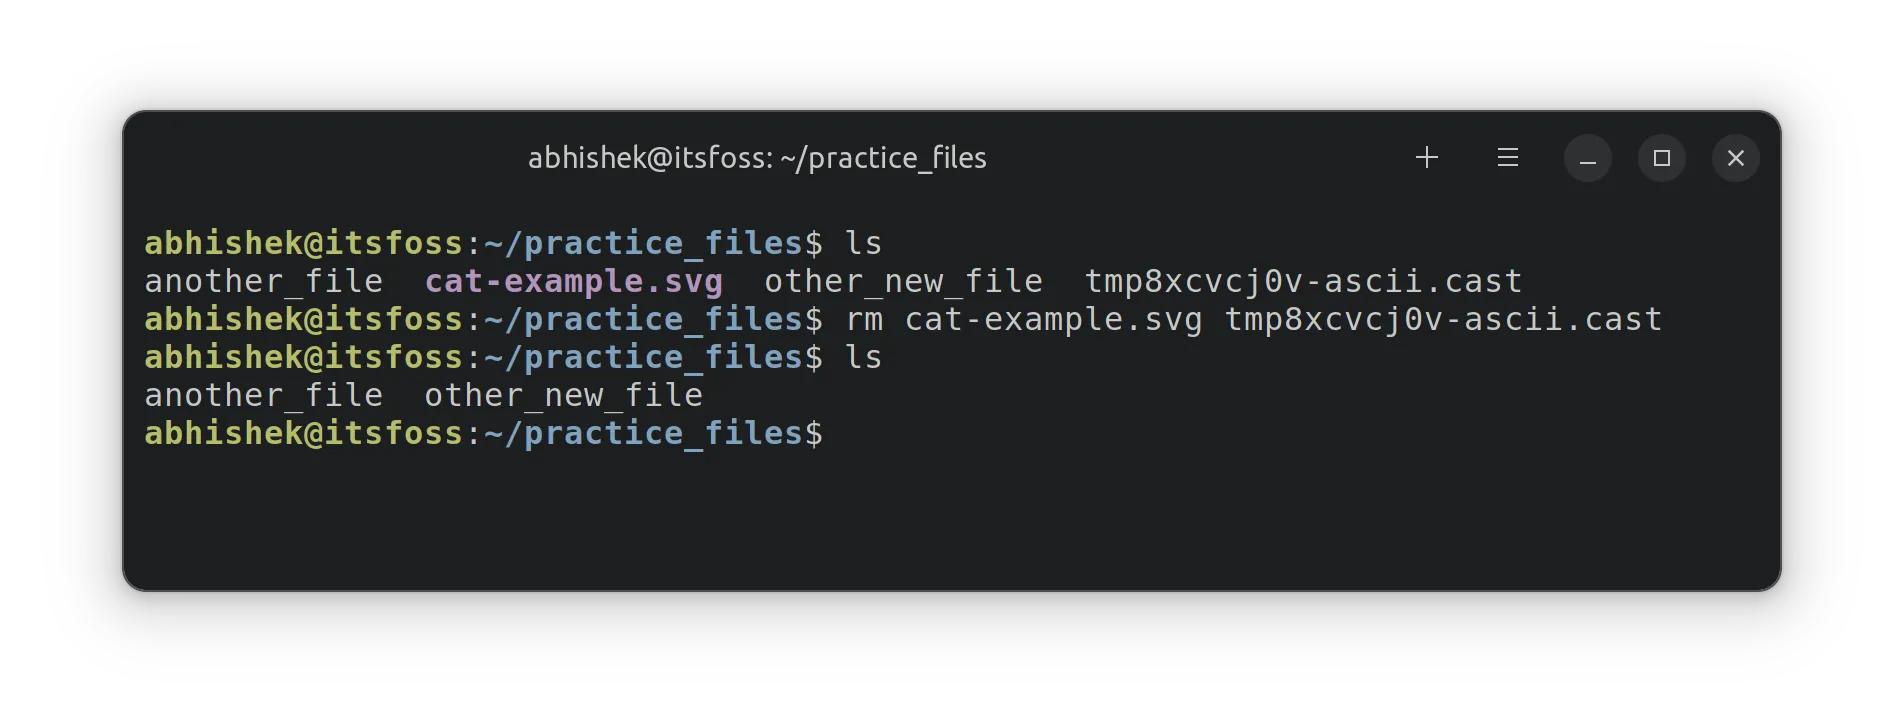1904x726 pixels.
Task: Close the terminal window with the X icon
Action: [x=1735, y=157]
